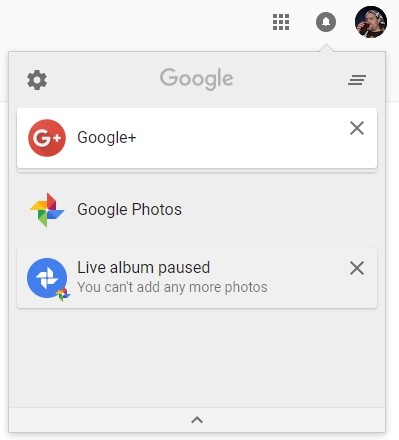Viewport: 399px width, 440px height.
Task: Select the Google Photos section header
Action: (x=129, y=209)
